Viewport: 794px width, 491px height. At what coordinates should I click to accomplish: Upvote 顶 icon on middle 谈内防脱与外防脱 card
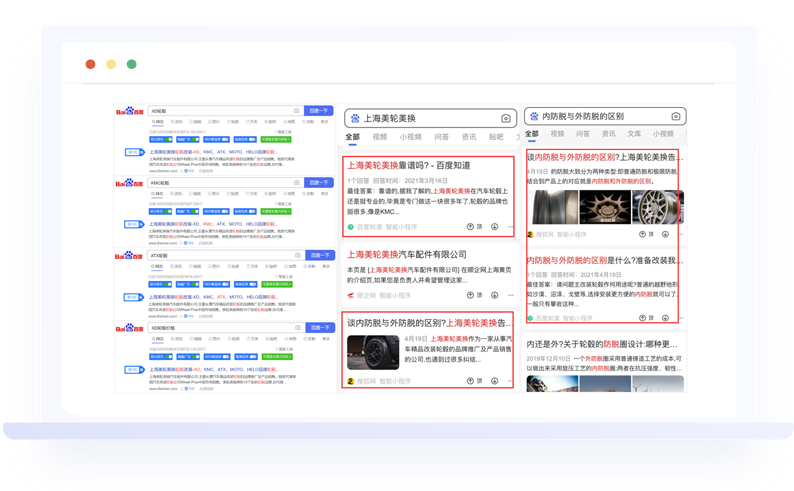click(x=470, y=381)
